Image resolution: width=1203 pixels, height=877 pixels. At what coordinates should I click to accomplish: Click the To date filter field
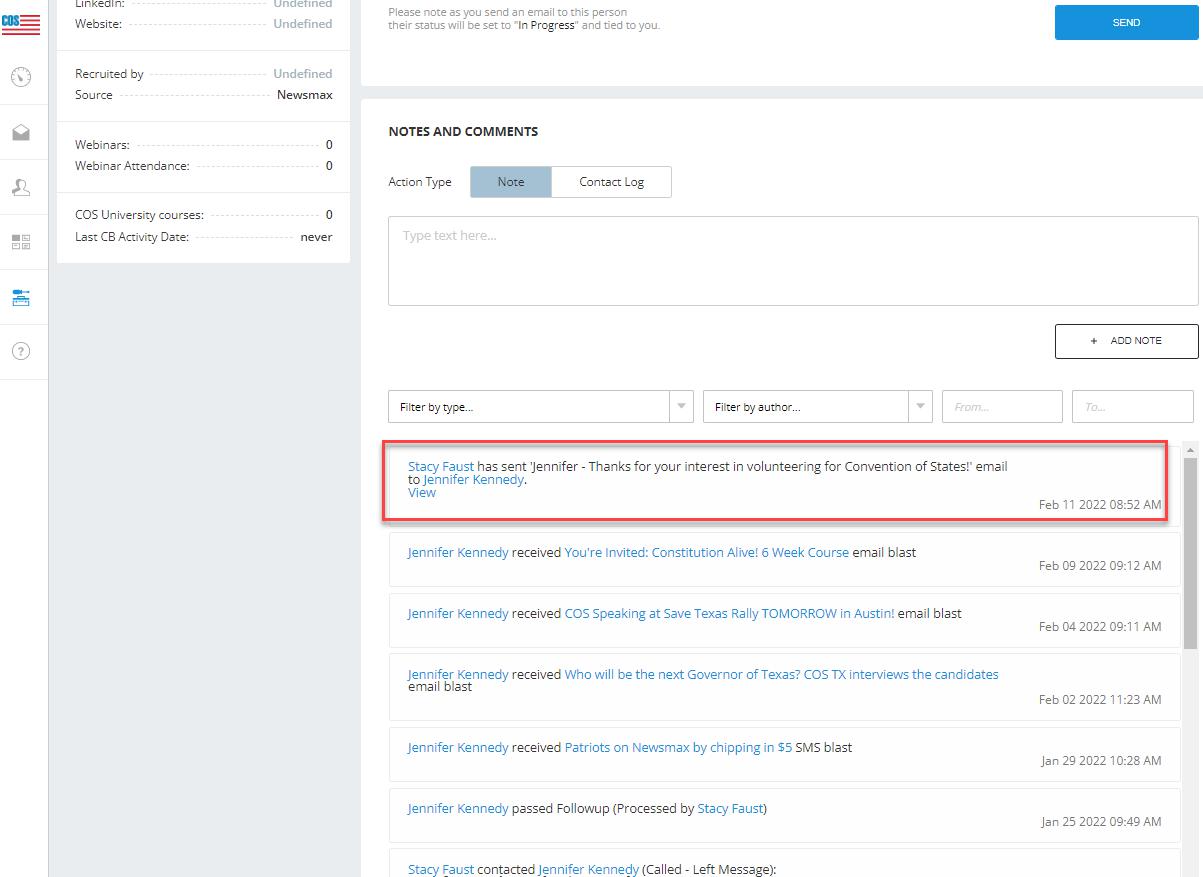coord(1132,407)
